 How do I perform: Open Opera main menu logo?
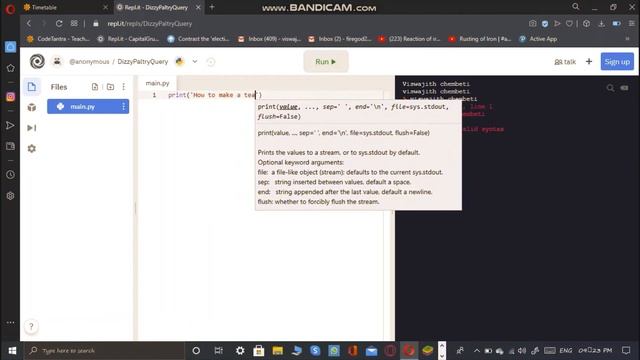coord(10,9)
